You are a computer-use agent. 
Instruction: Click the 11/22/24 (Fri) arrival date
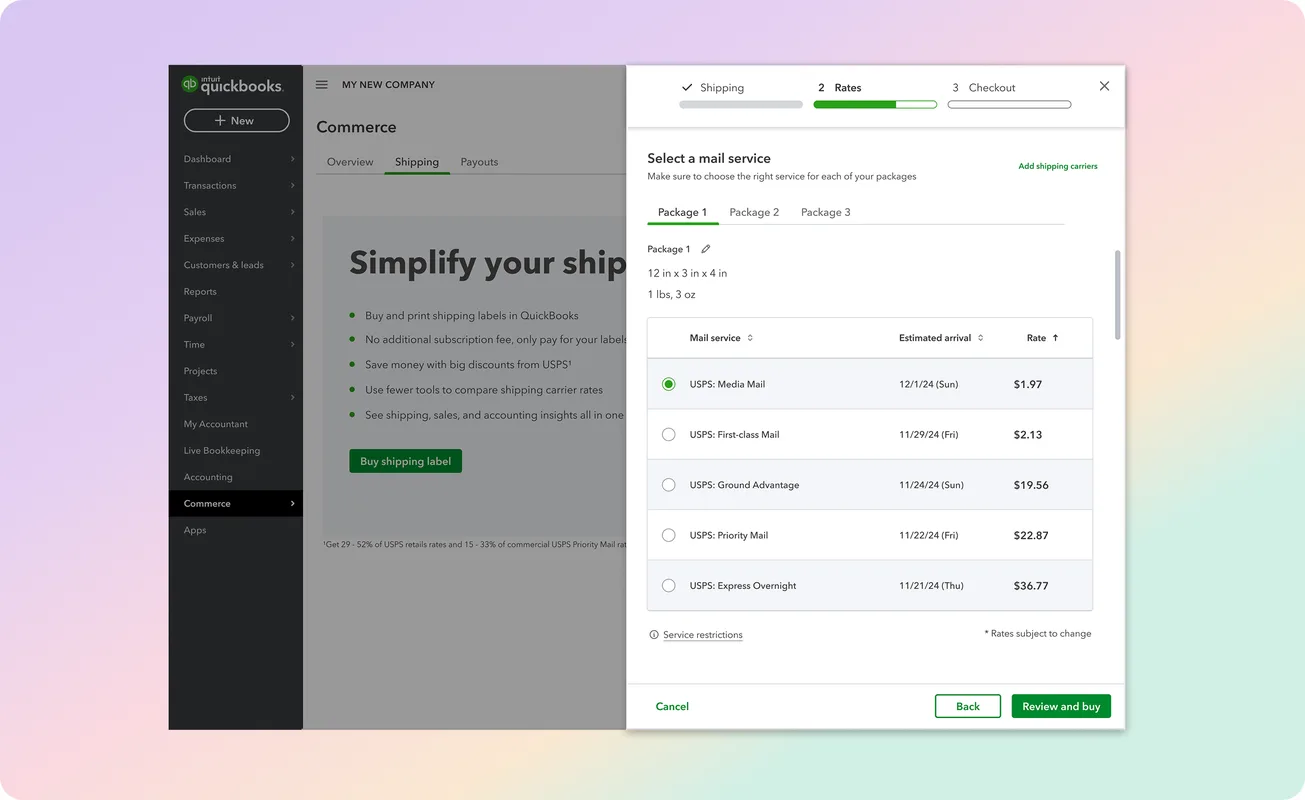(929, 535)
